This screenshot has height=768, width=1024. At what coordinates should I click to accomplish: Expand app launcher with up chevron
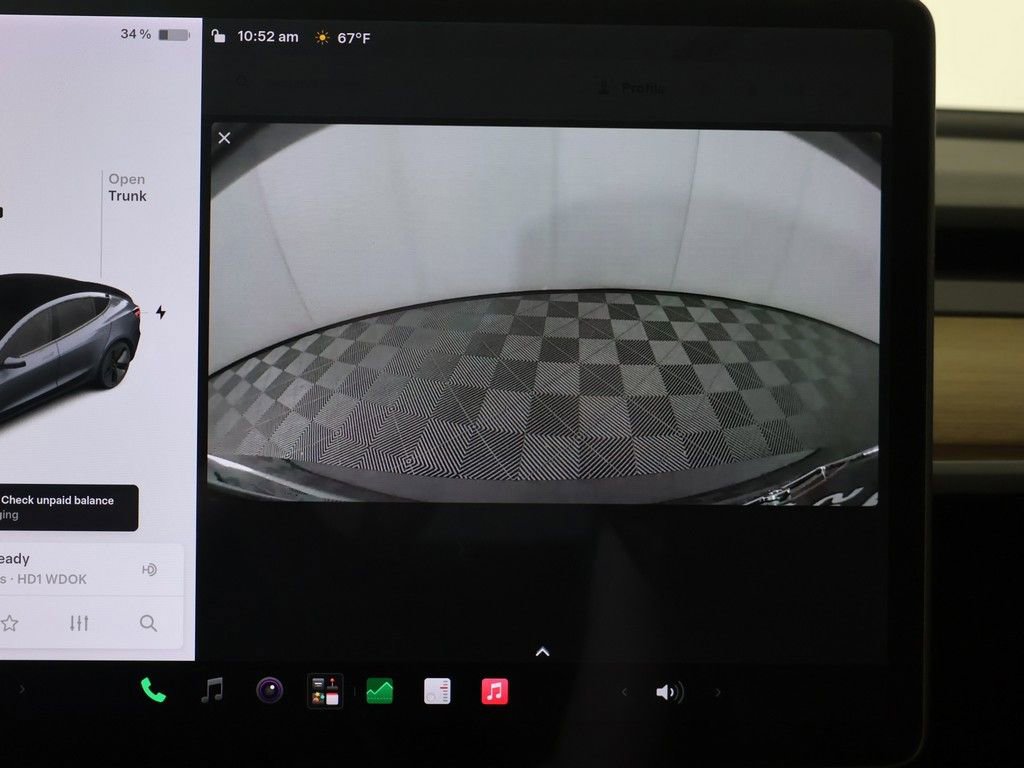(542, 652)
